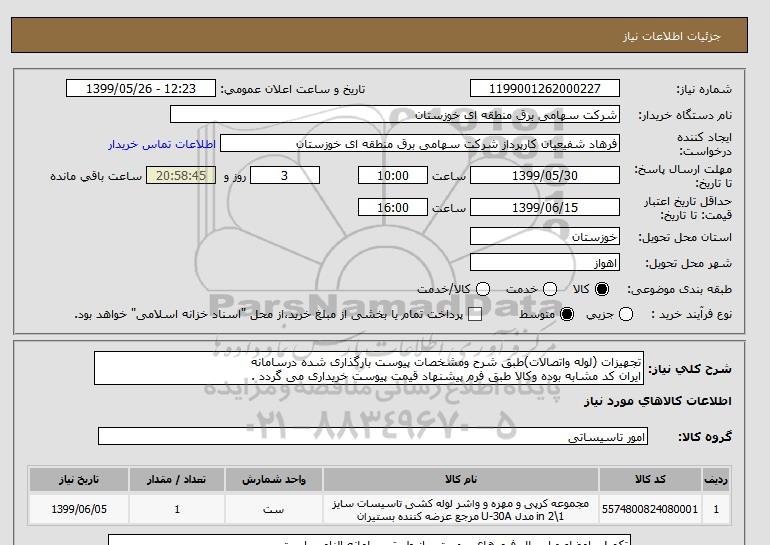Click the item code cell 5574800824080001

tap(650, 510)
